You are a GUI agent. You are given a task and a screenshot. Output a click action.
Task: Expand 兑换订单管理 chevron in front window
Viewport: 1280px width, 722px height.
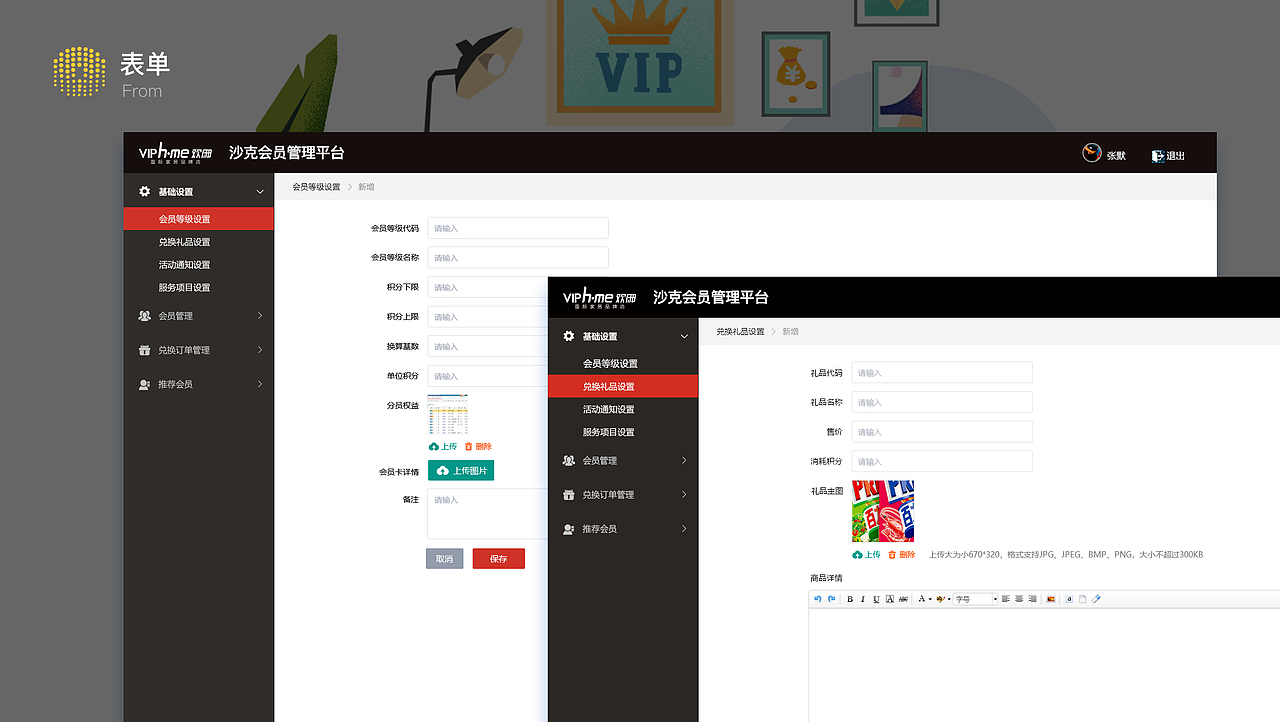(684, 494)
